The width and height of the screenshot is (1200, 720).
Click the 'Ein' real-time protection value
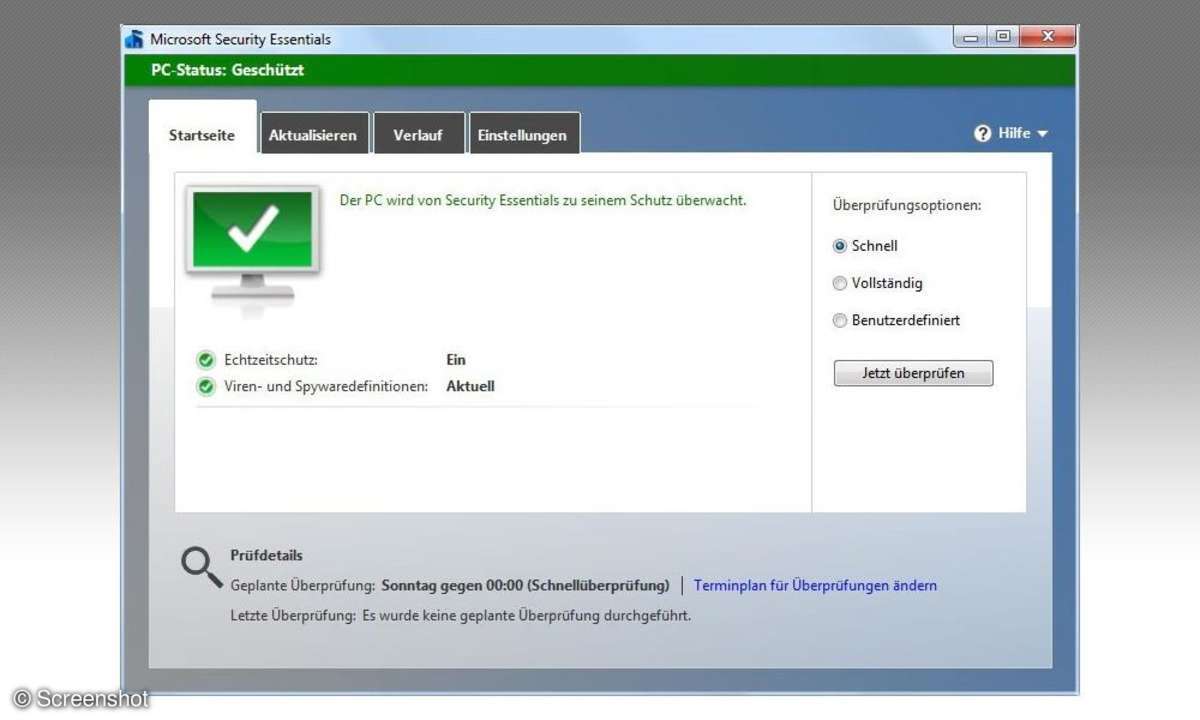point(456,360)
